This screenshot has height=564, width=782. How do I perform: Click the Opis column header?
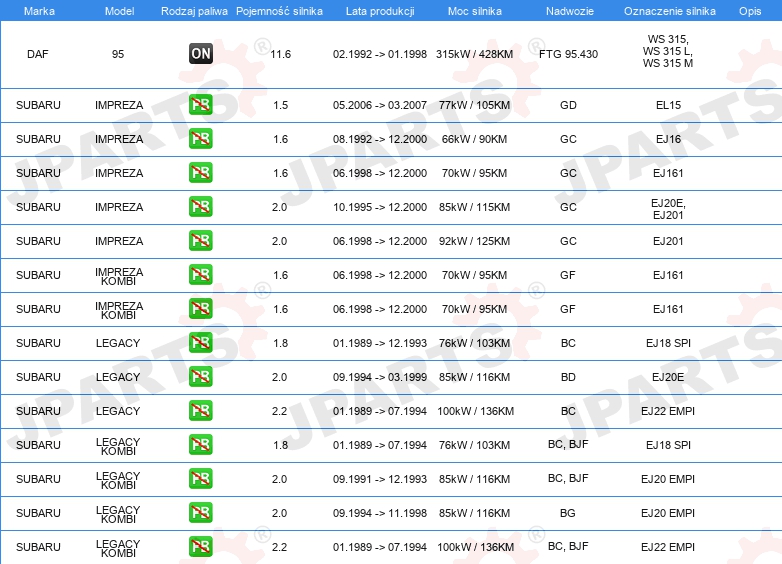click(x=750, y=11)
